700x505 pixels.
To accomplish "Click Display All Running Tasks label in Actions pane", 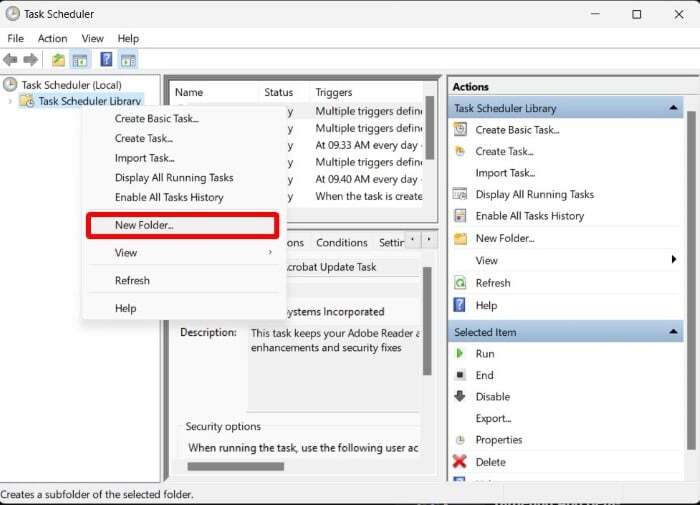I will click(534, 194).
